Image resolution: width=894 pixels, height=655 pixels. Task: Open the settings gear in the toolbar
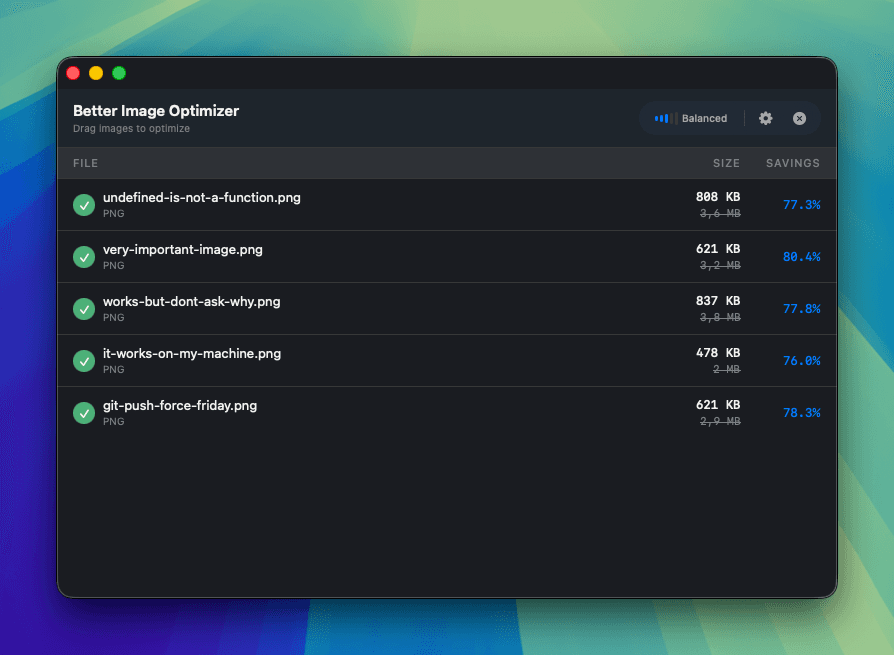pyautogui.click(x=765, y=118)
